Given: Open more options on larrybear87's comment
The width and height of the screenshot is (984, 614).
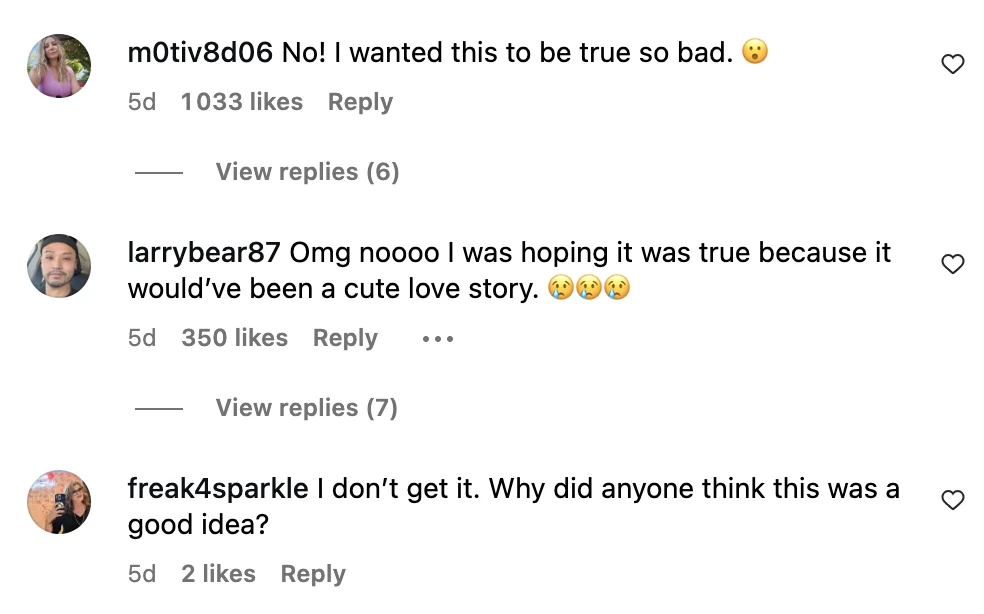Looking at the screenshot, I should click(438, 339).
